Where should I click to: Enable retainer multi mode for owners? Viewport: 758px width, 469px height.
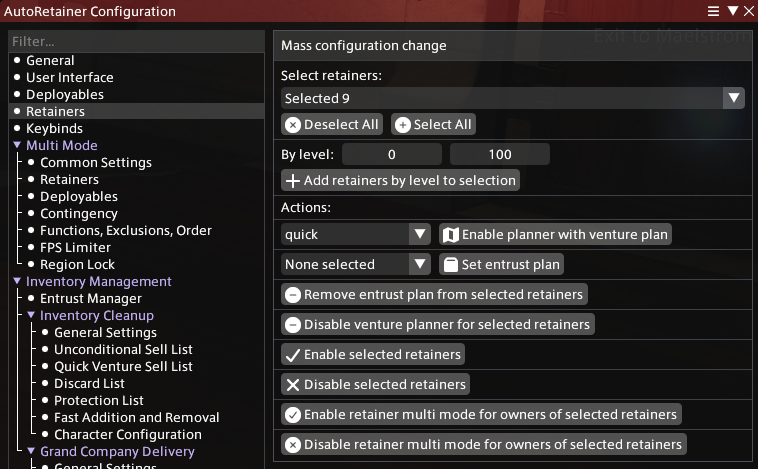[481, 414]
